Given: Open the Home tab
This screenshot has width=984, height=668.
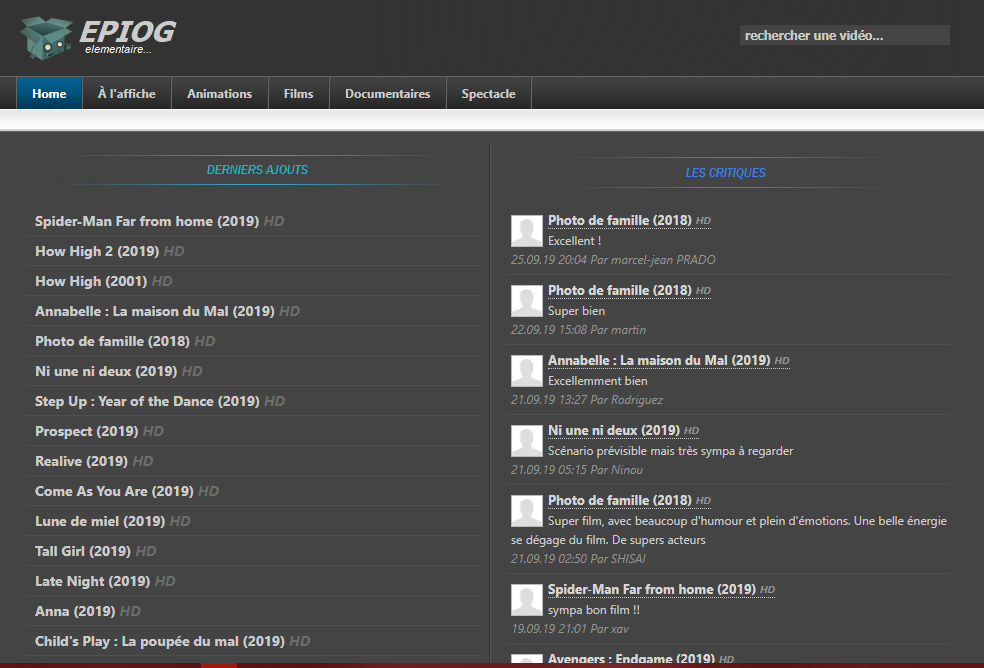Looking at the screenshot, I should pyautogui.click(x=49, y=94).
